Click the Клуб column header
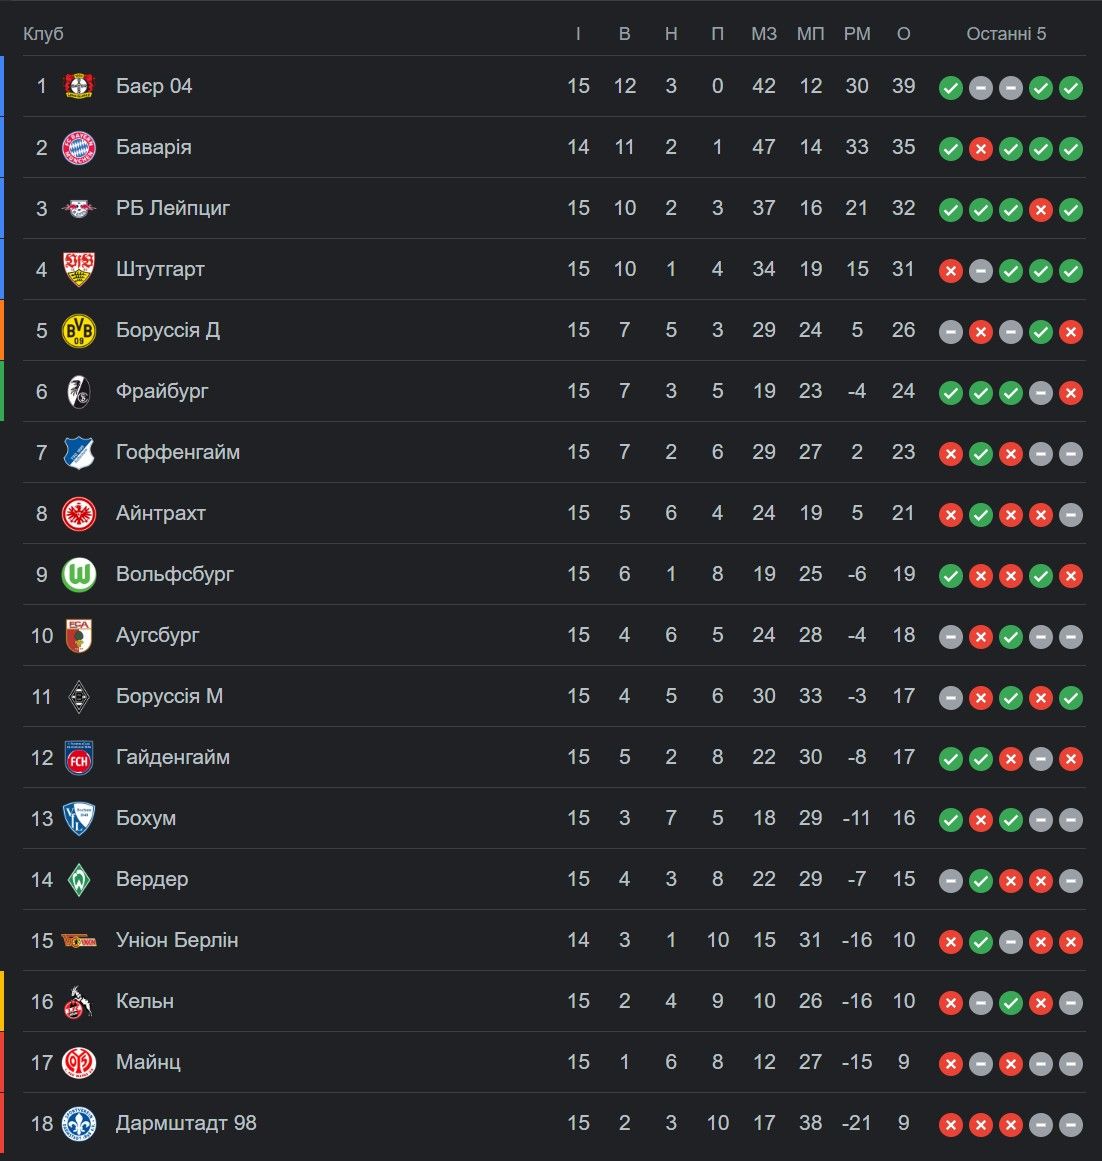 click(x=43, y=34)
